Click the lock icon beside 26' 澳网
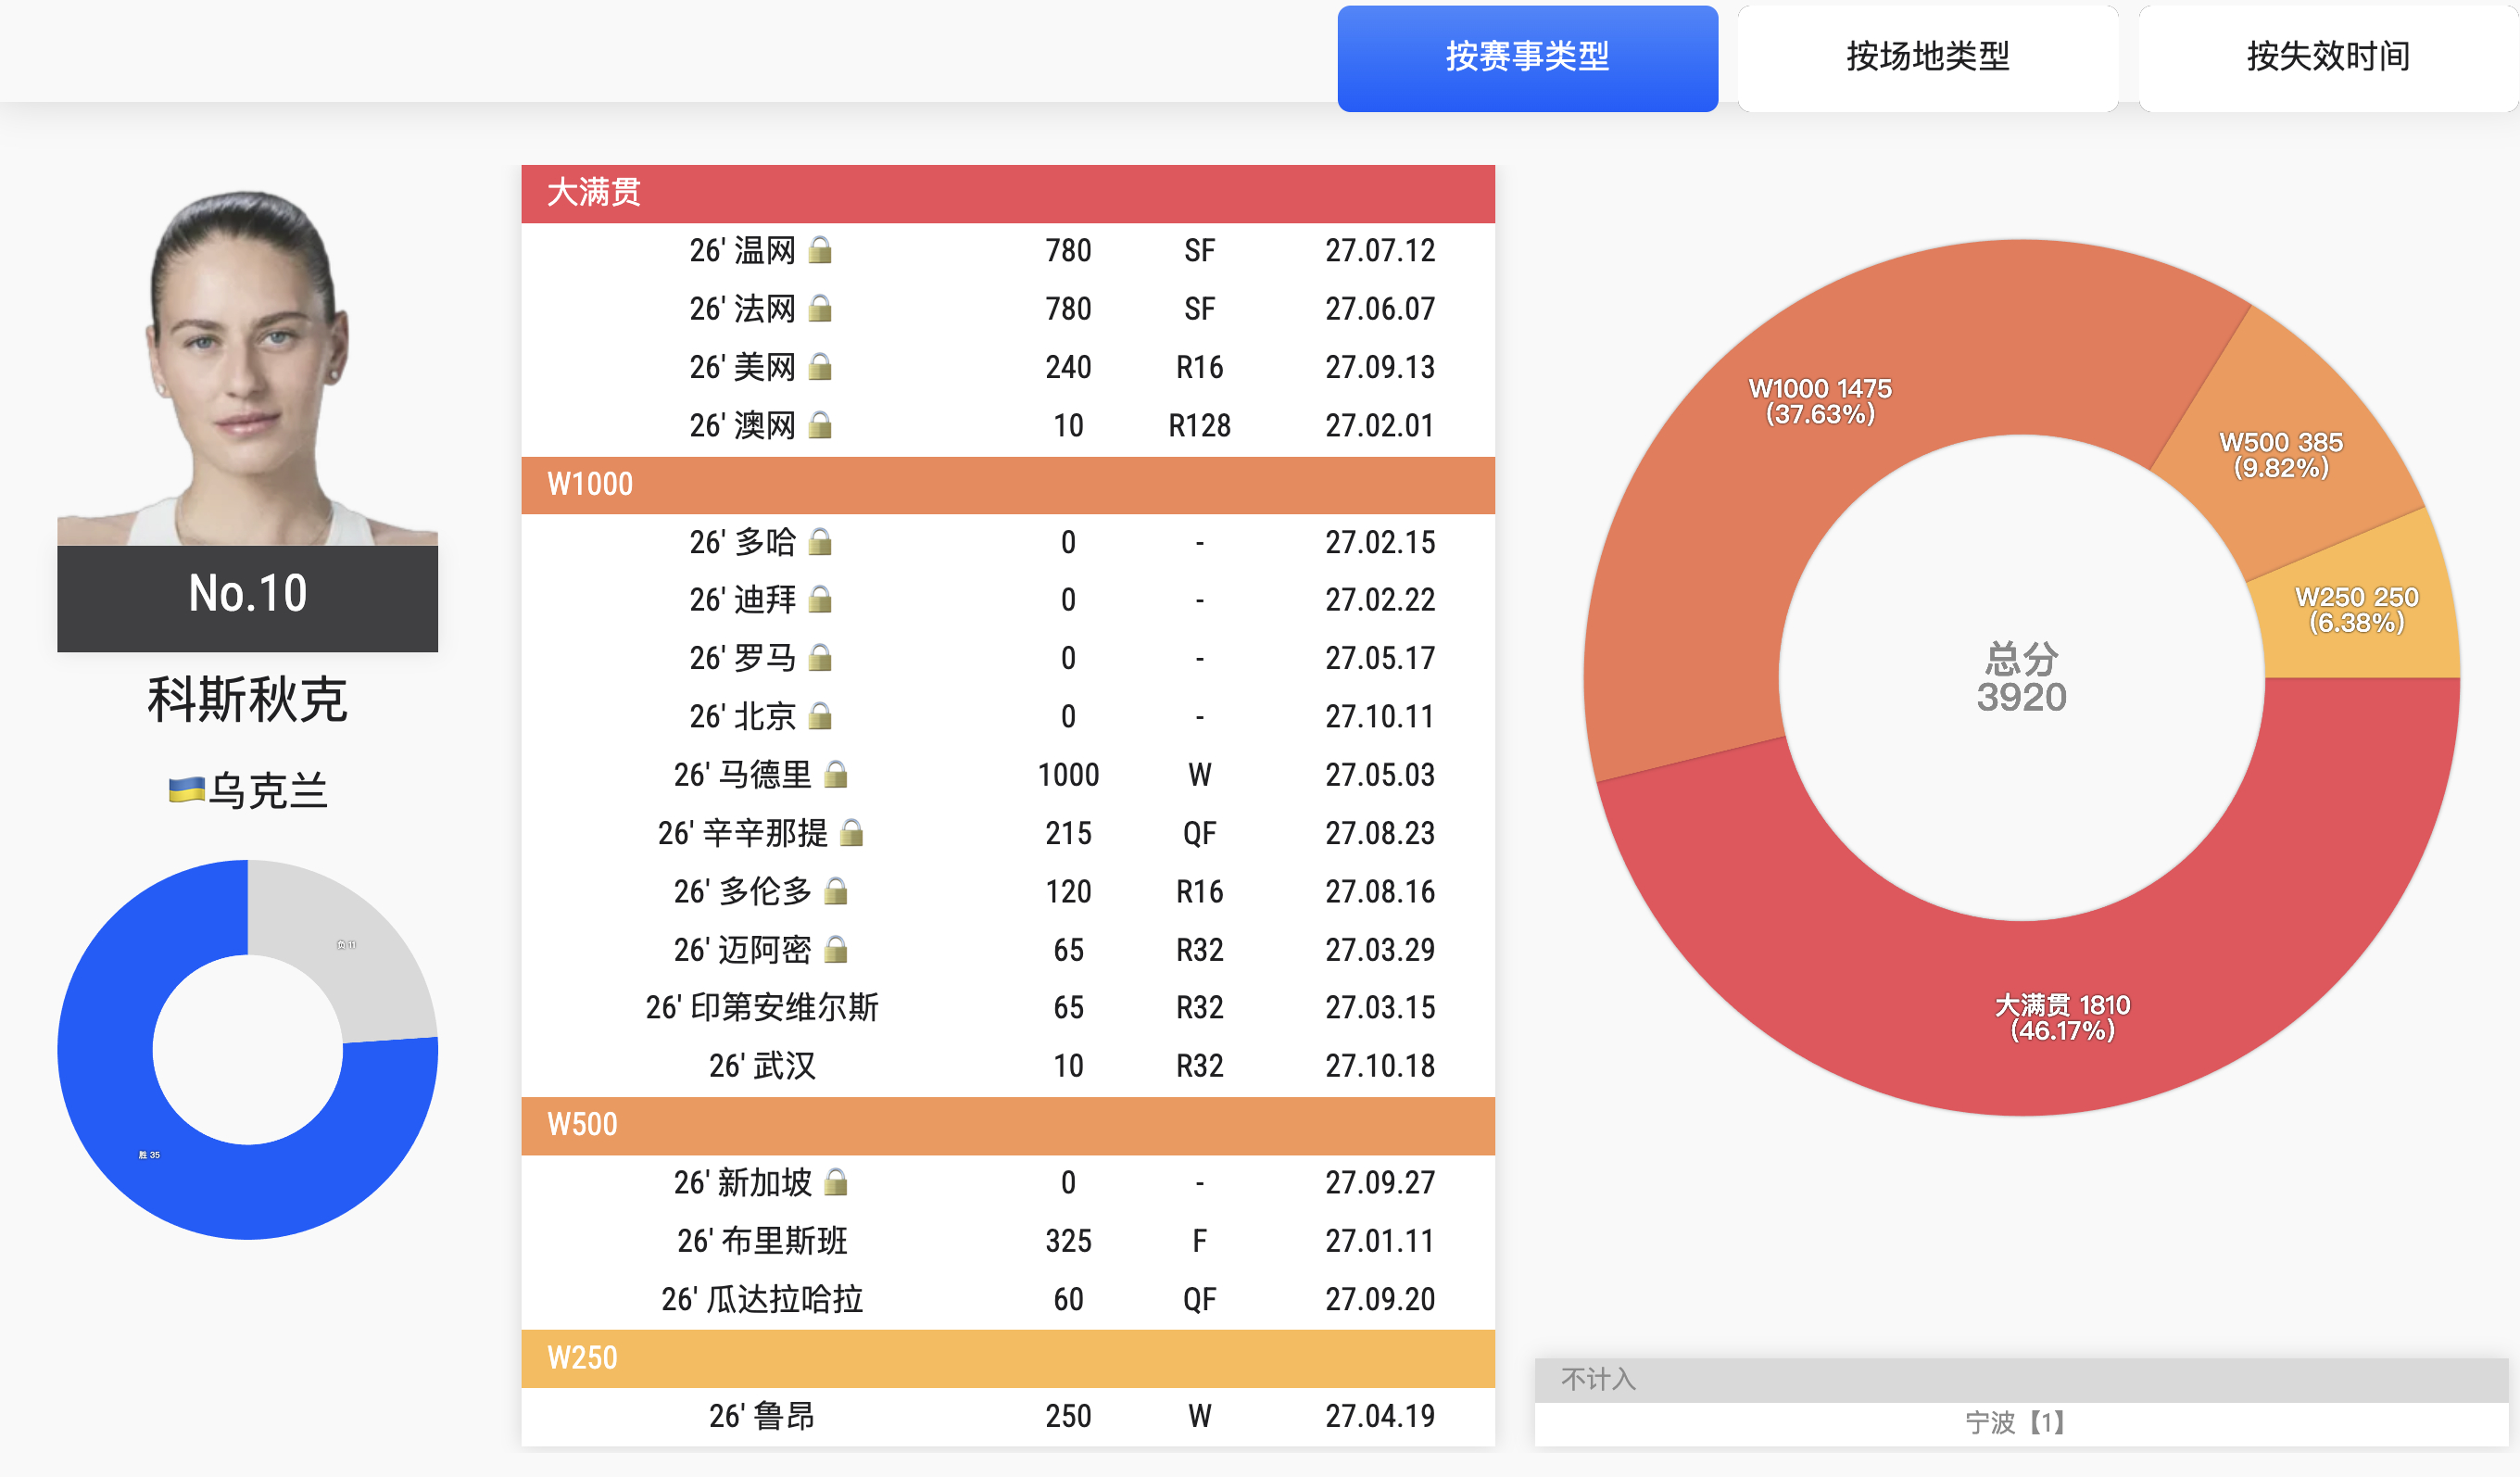Viewport: 2520px width, 1477px height. [x=820, y=424]
